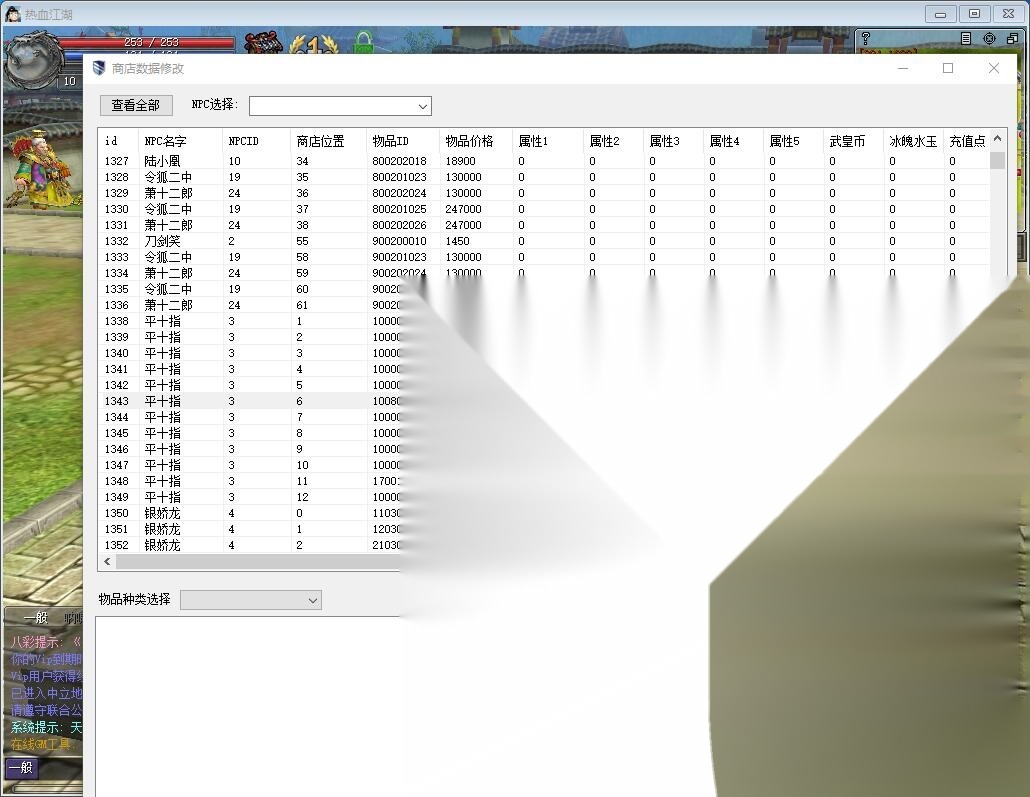Click the 一般 chat channel button at bottom

(22, 767)
